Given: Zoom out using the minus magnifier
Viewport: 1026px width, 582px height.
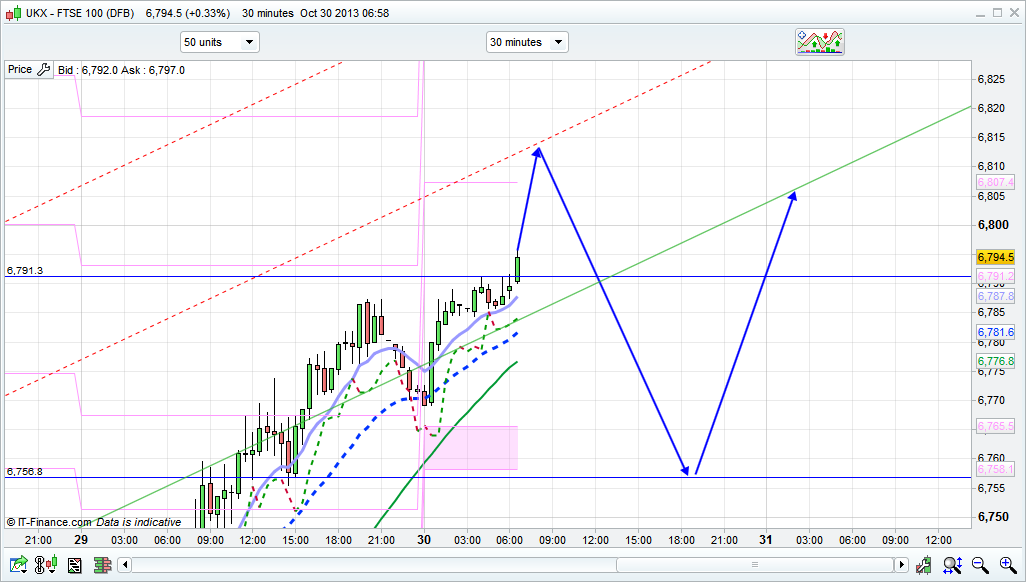Looking at the screenshot, I should (981, 565).
